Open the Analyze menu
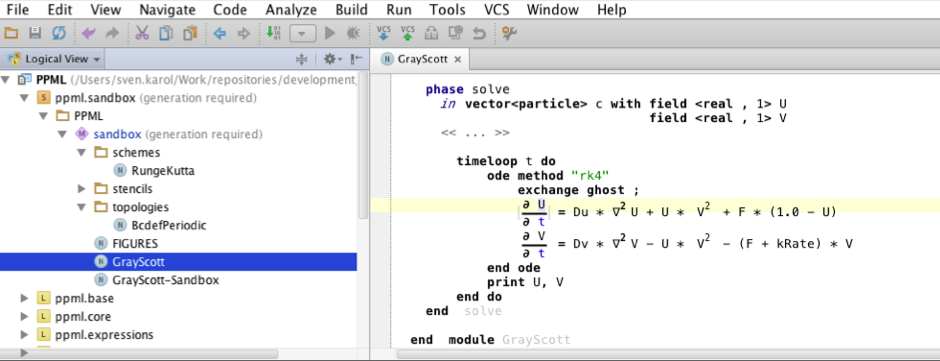 point(291,10)
